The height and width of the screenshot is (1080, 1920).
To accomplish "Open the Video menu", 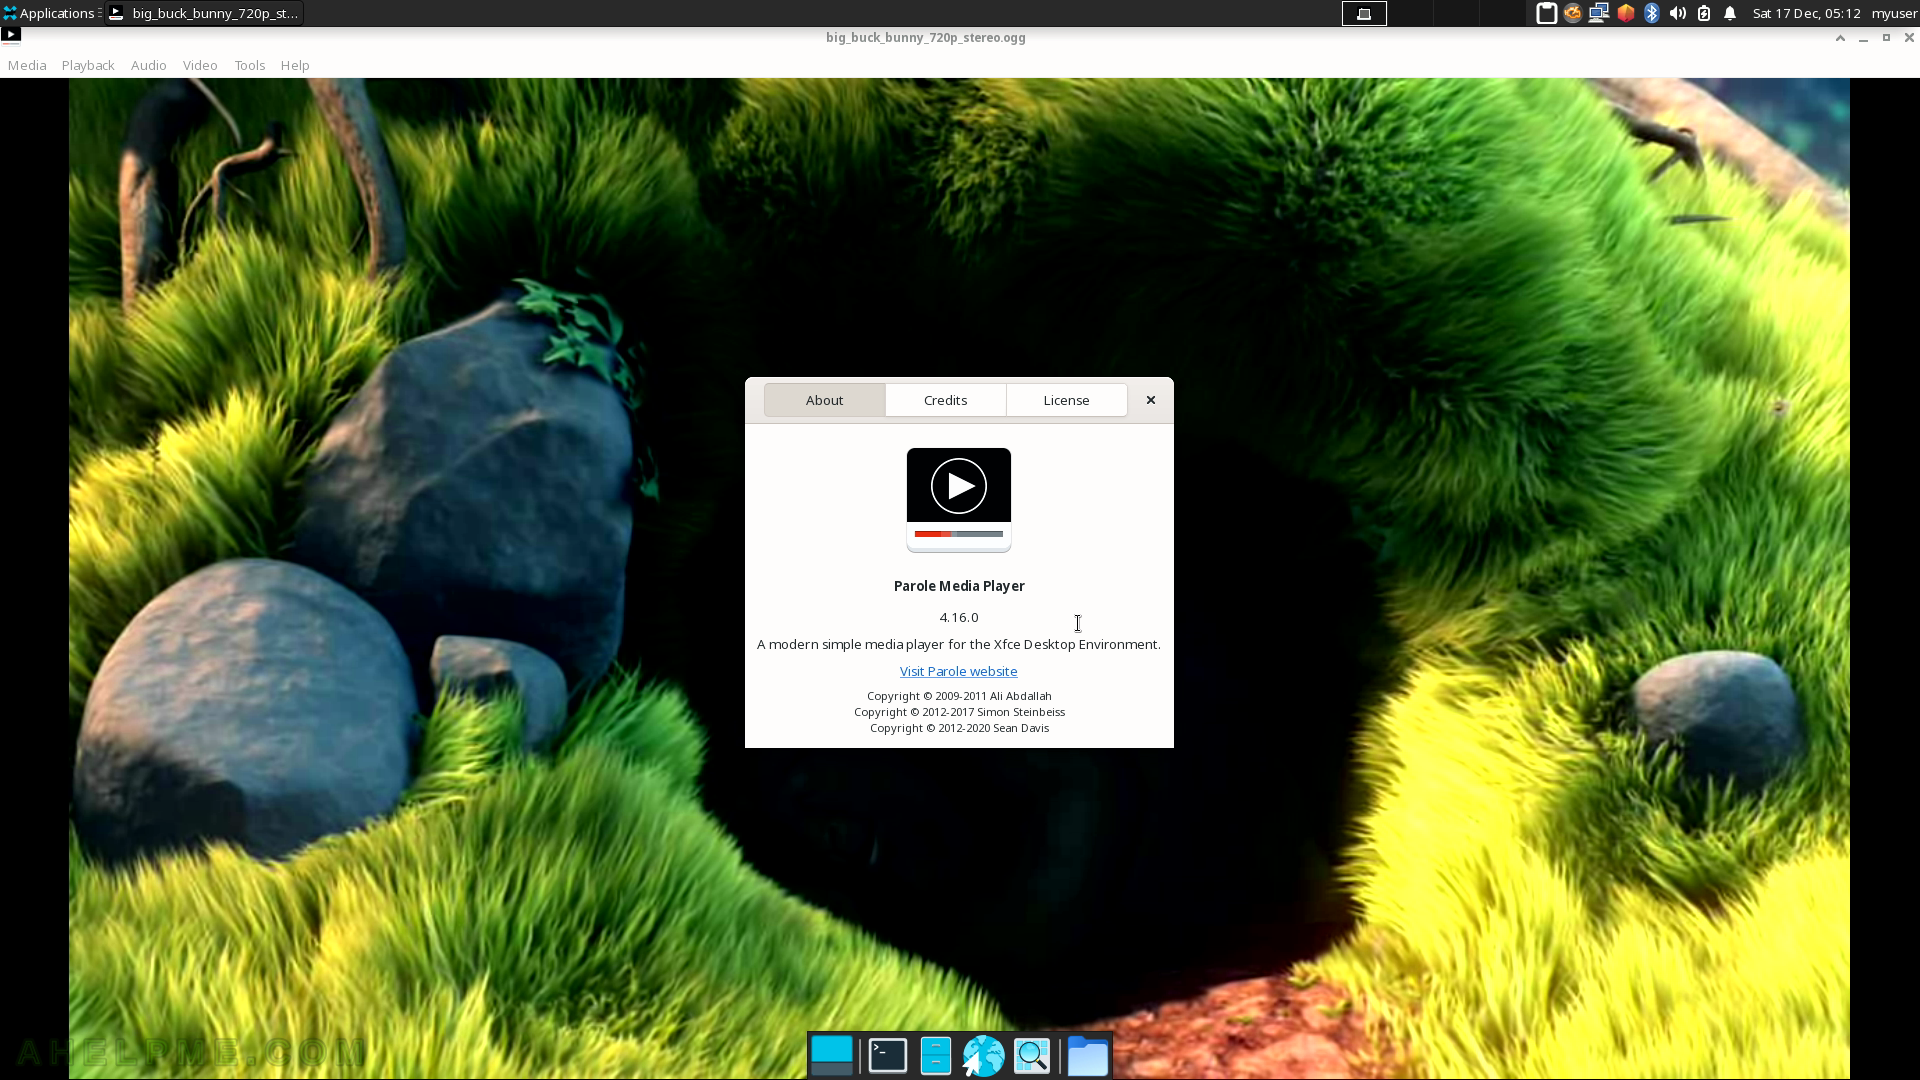I will pyautogui.click(x=200, y=65).
